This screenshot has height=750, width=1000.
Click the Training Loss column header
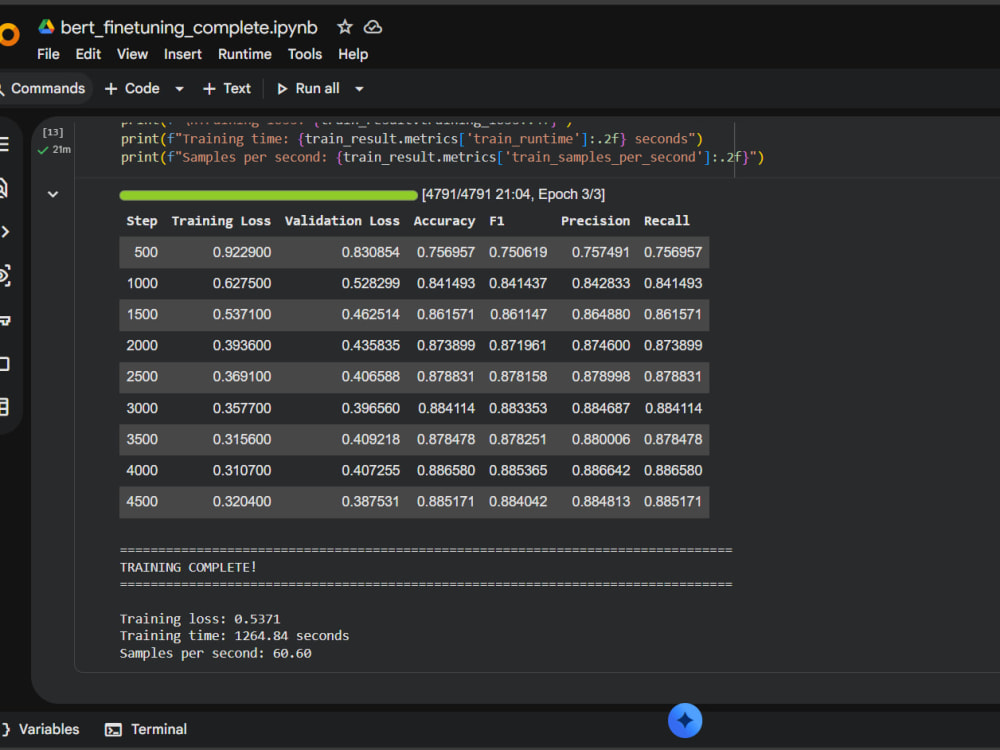tap(221, 221)
